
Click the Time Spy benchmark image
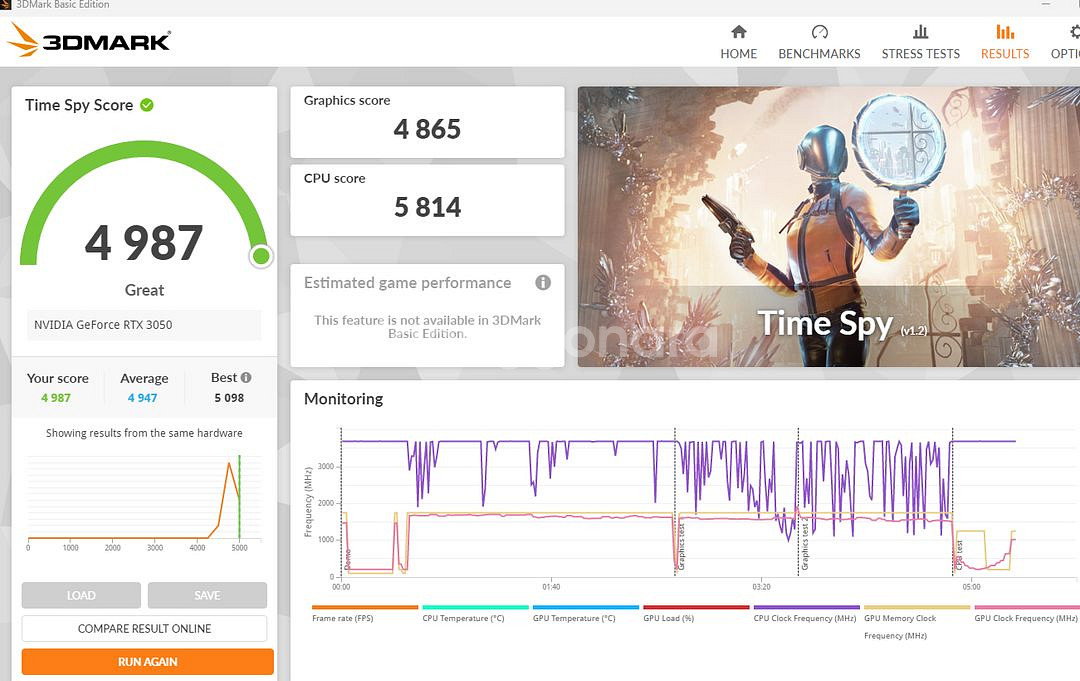tap(829, 227)
